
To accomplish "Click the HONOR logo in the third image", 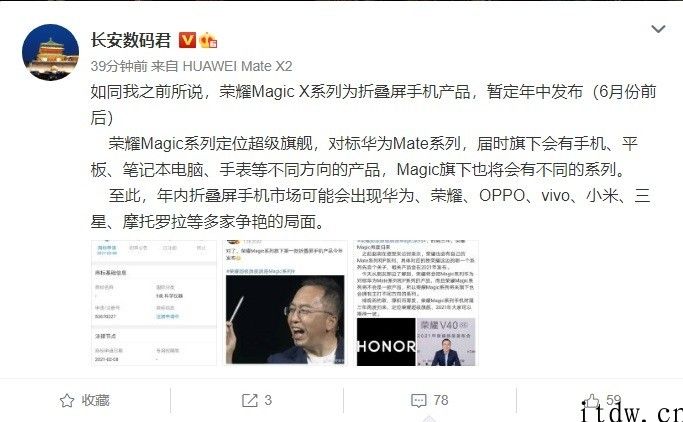I will pos(386,346).
